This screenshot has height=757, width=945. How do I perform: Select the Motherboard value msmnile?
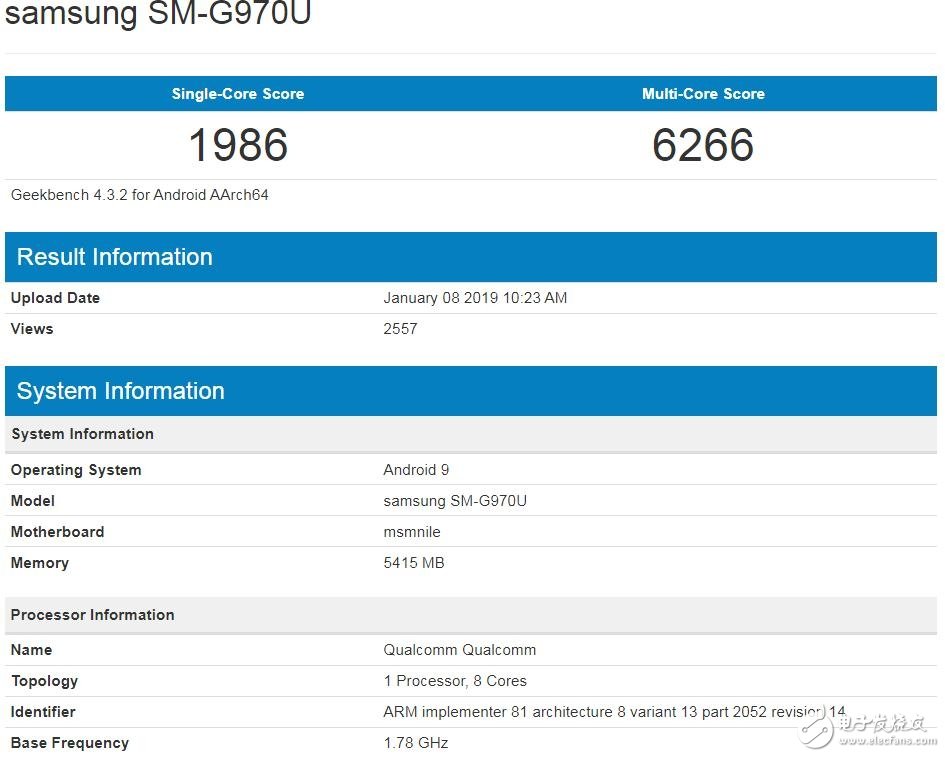pos(412,531)
